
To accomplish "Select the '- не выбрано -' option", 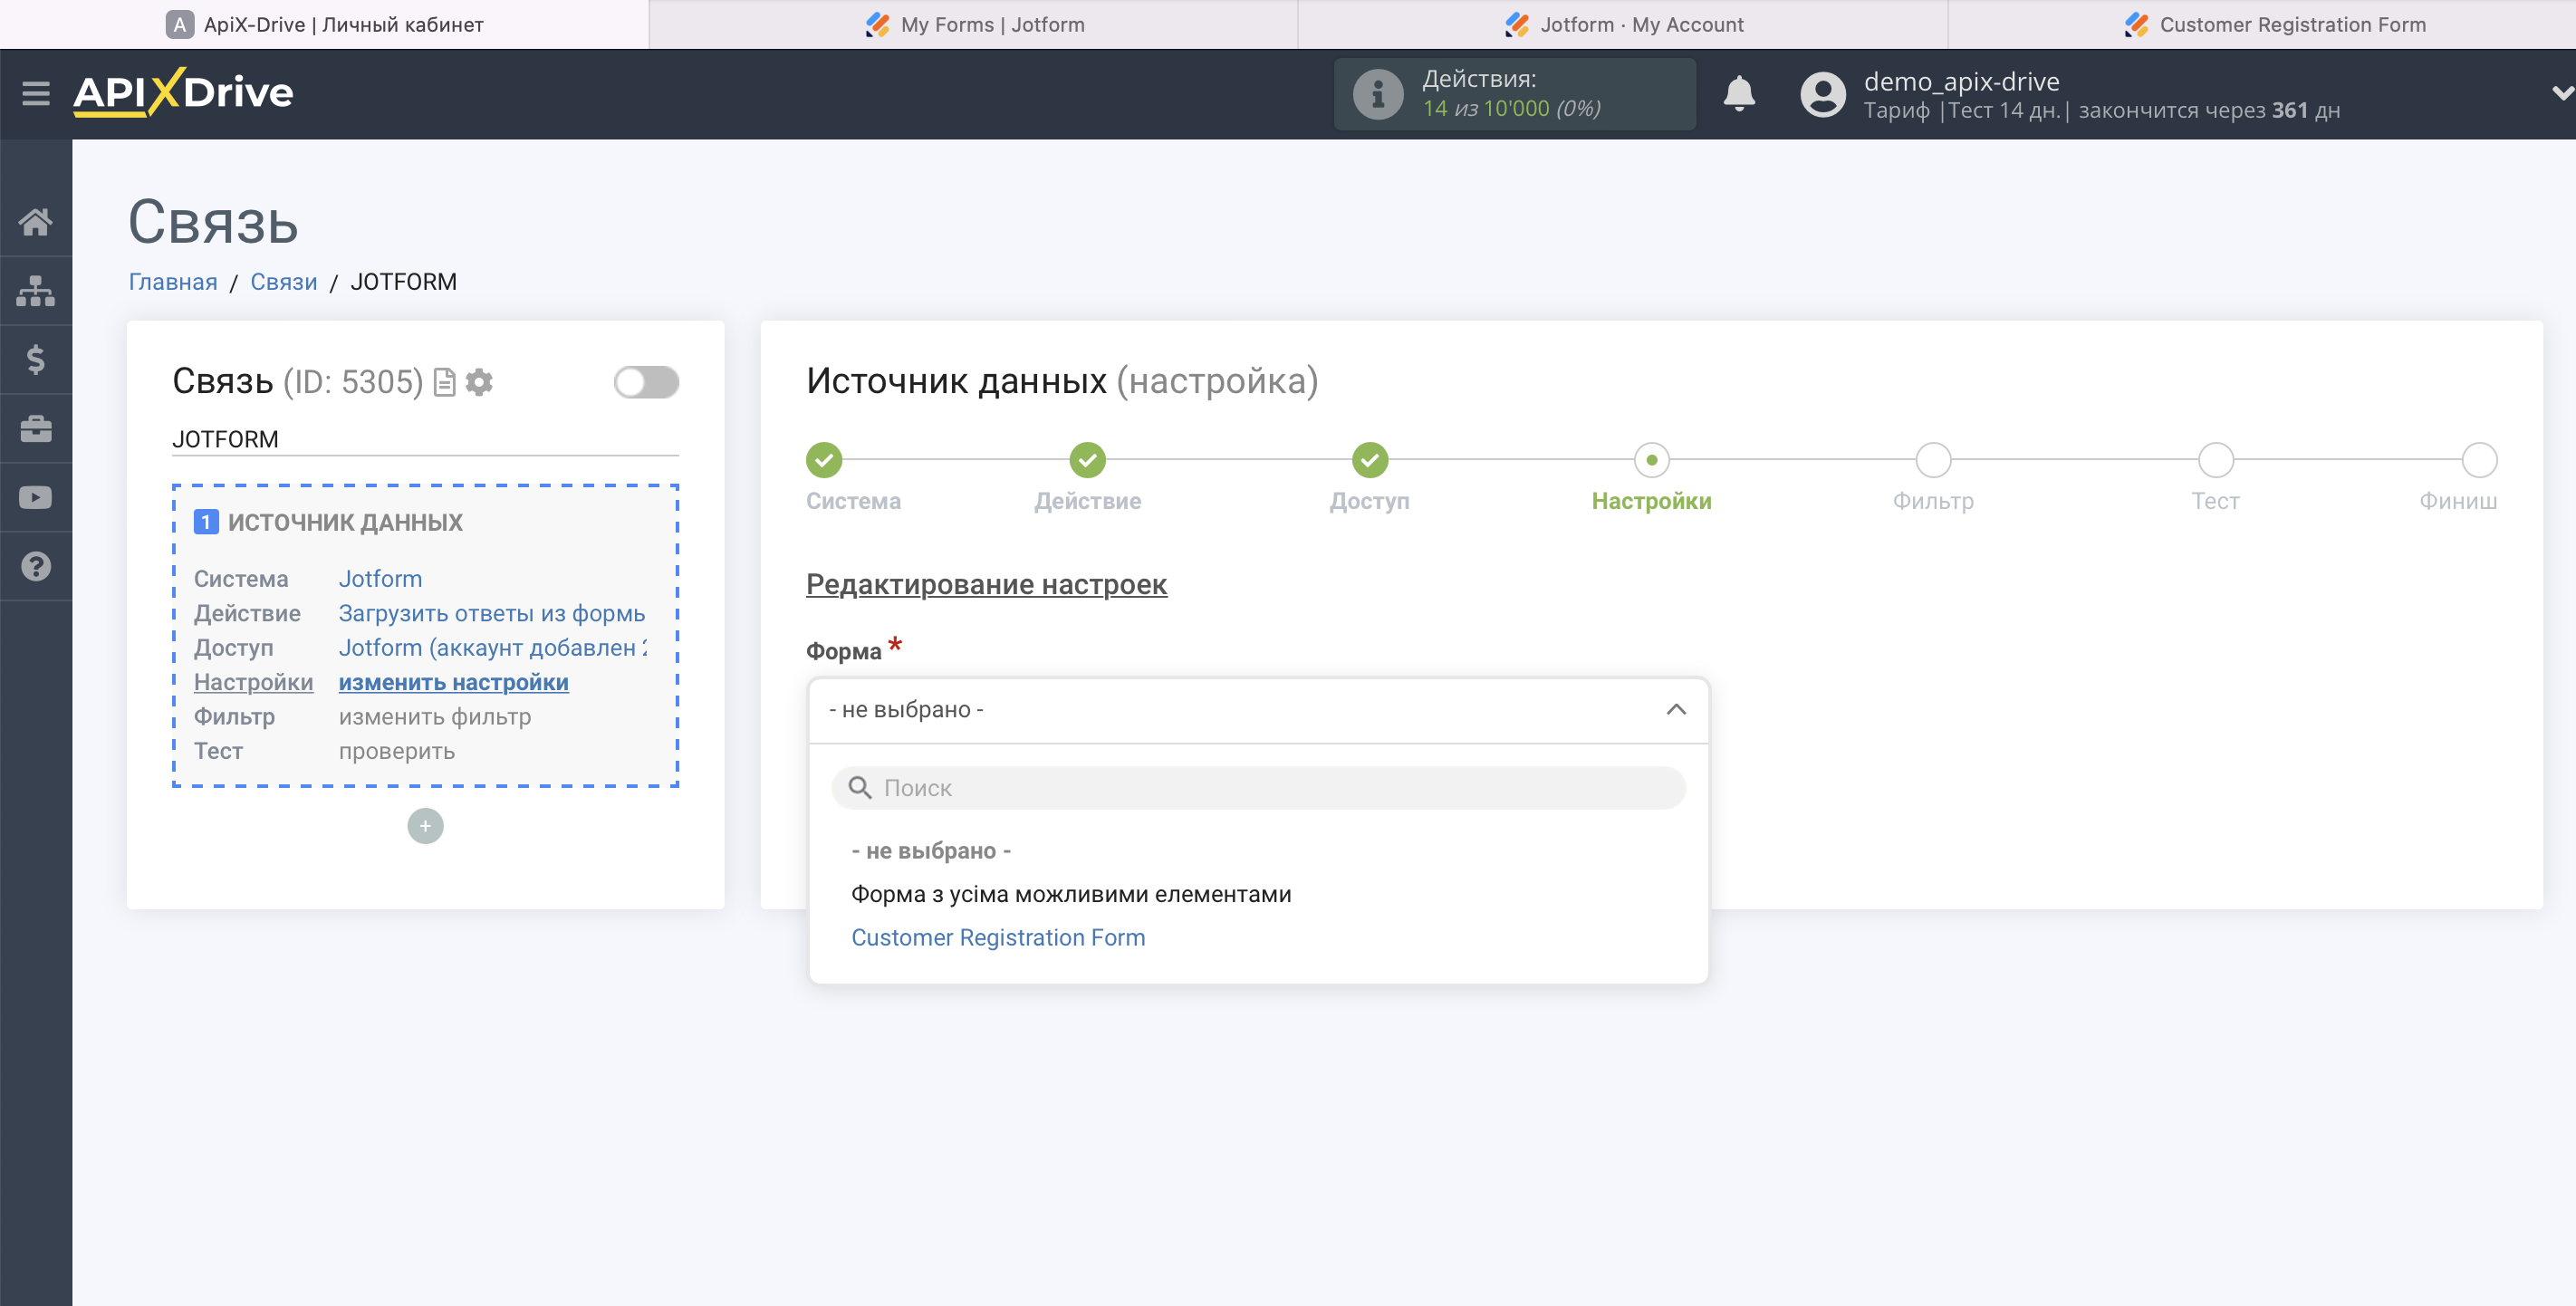I will (x=931, y=851).
